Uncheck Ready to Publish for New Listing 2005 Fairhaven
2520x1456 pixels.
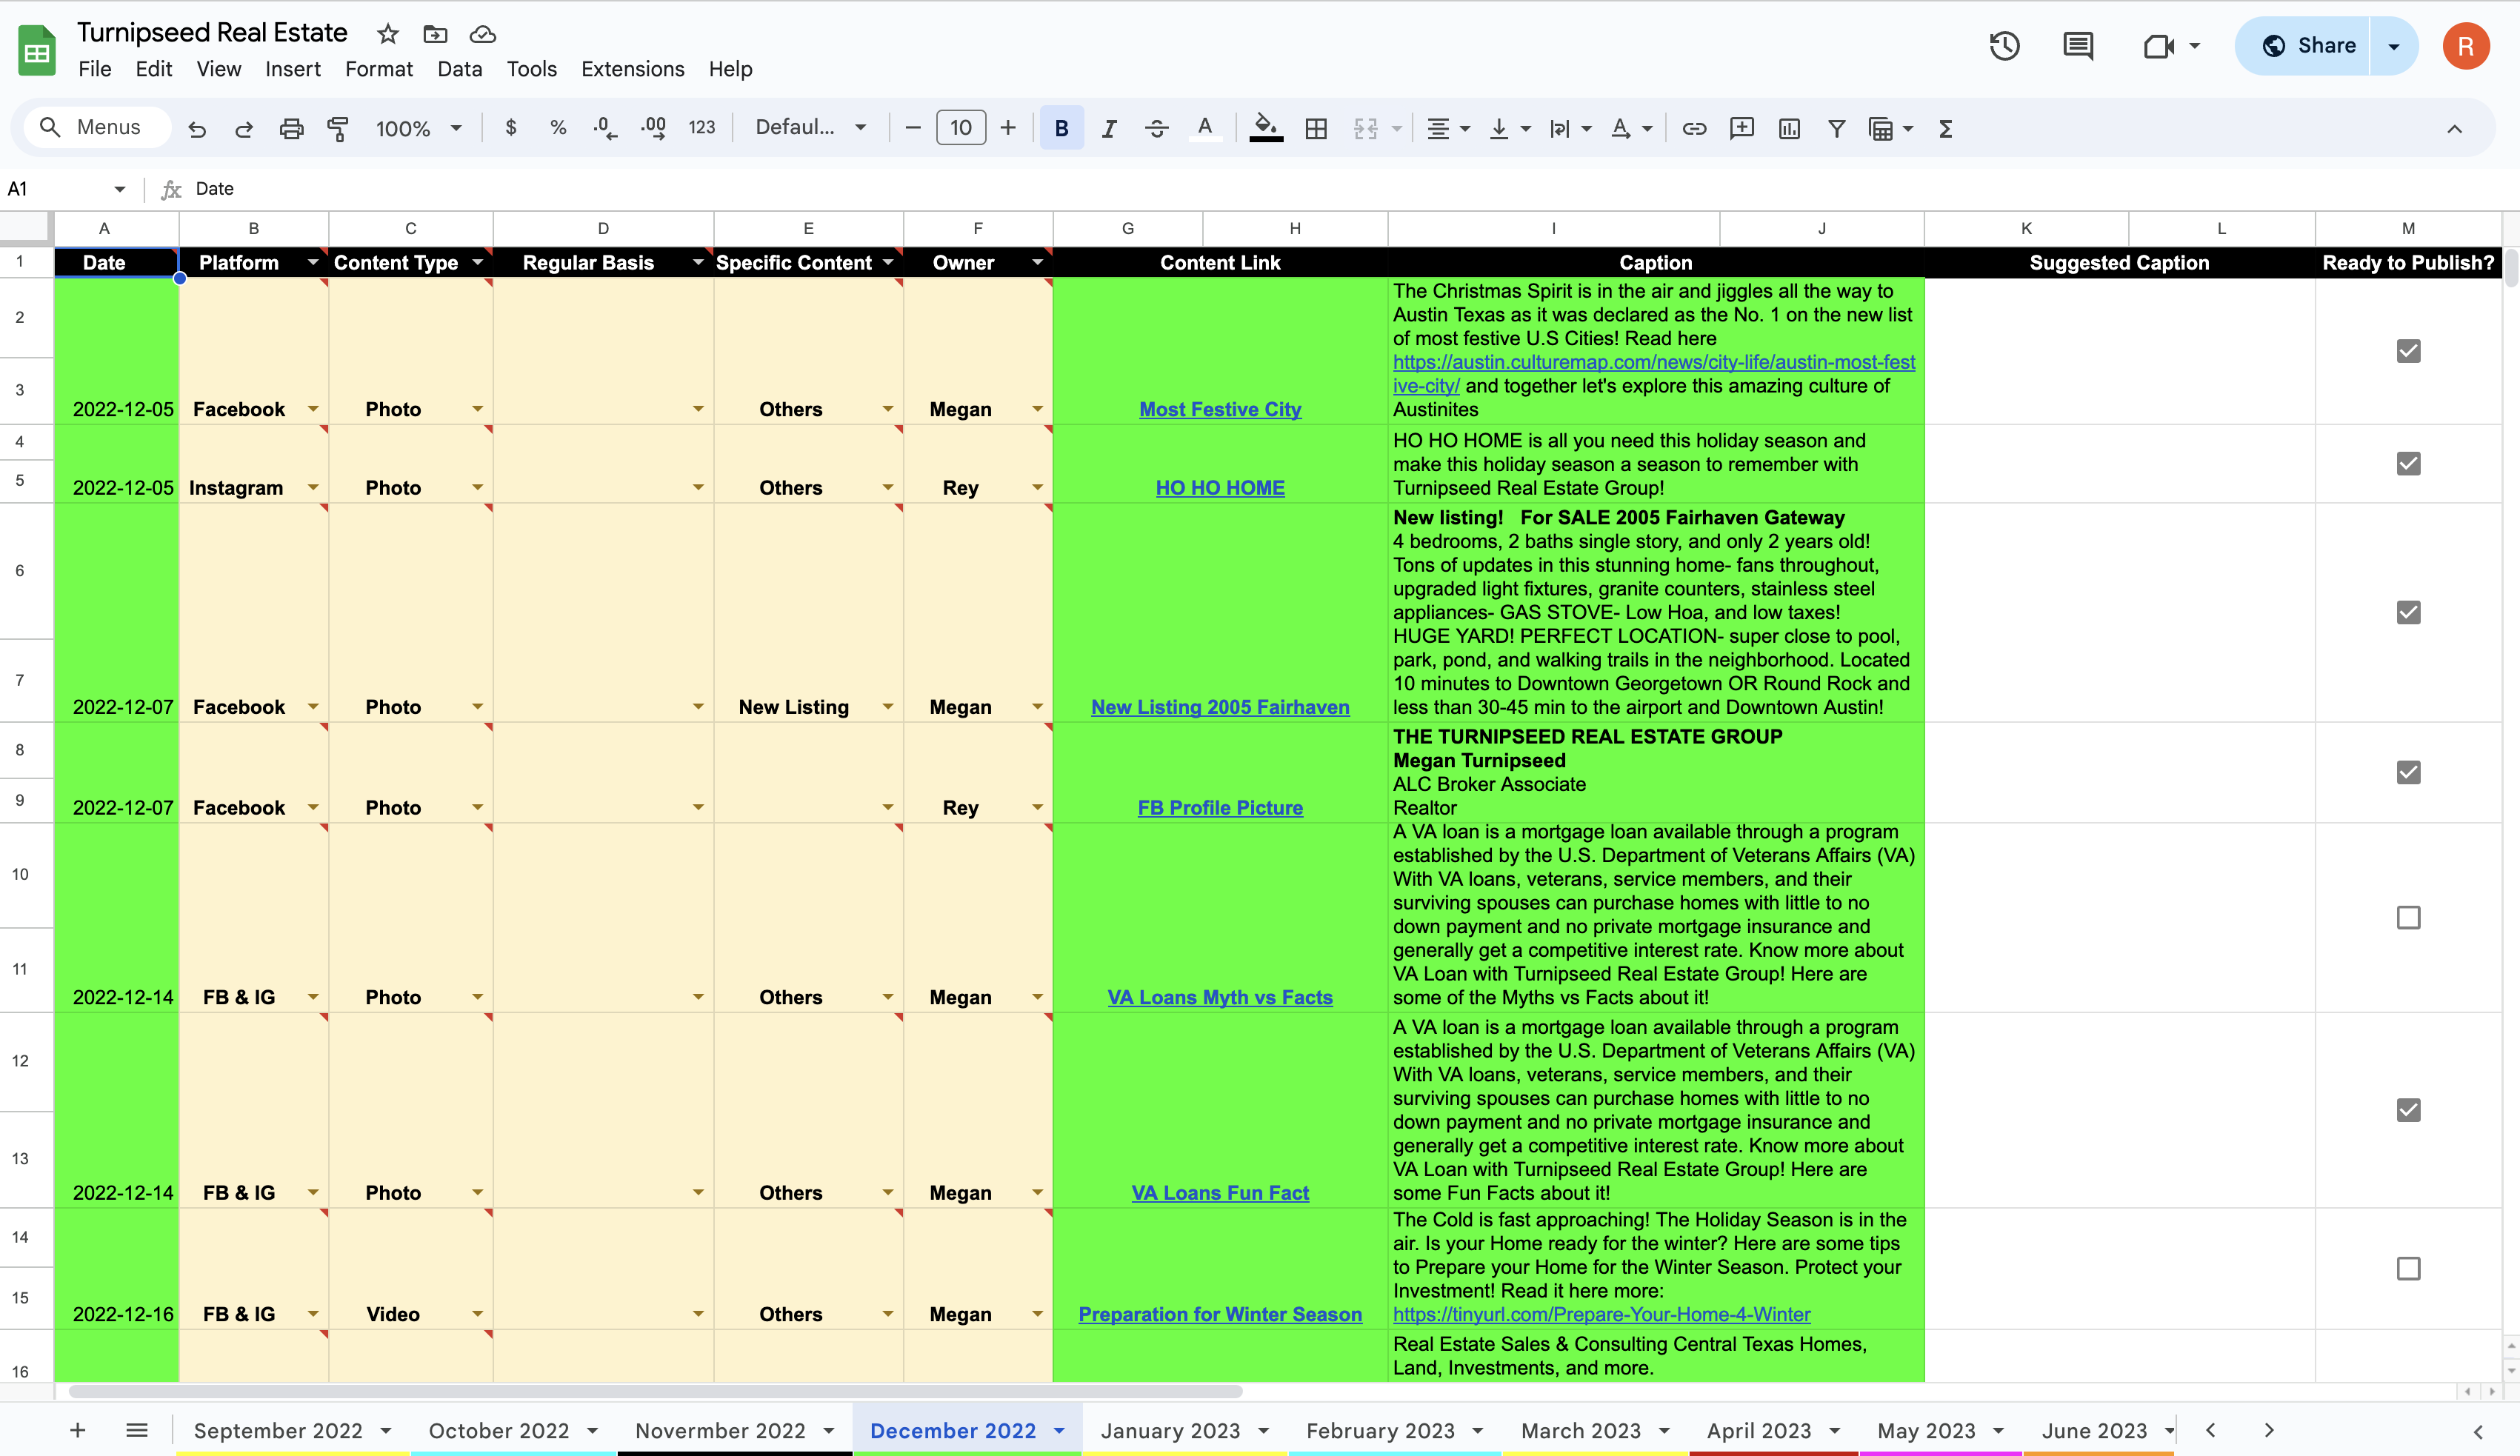click(x=2409, y=612)
